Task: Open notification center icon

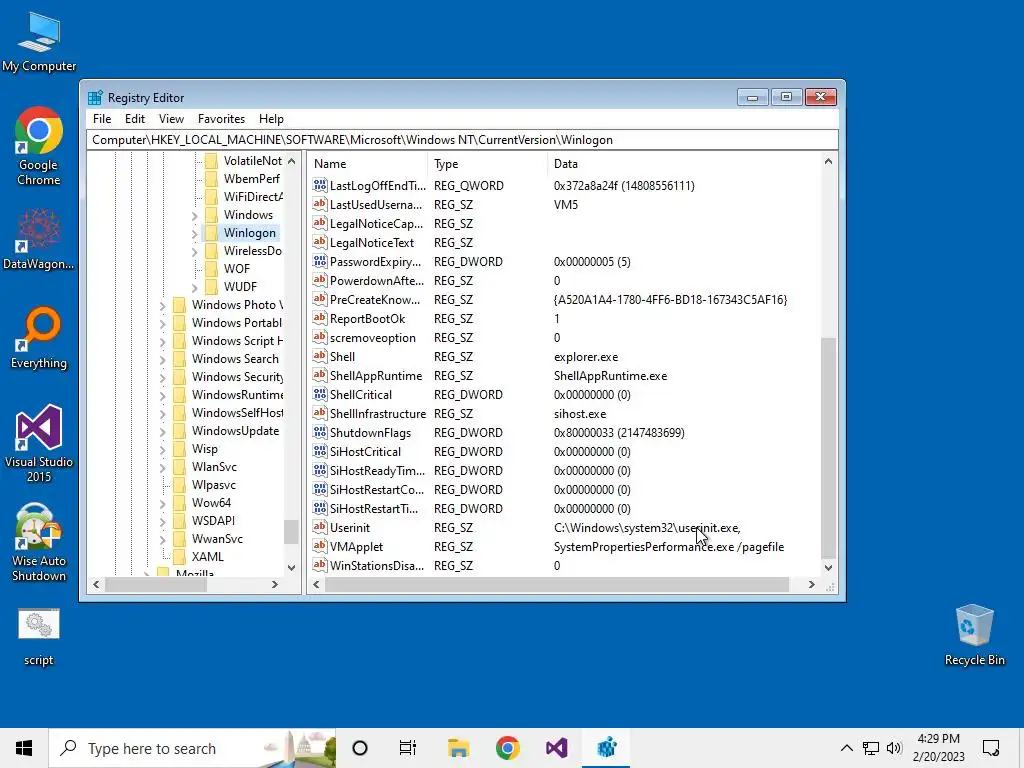Action: point(991,748)
